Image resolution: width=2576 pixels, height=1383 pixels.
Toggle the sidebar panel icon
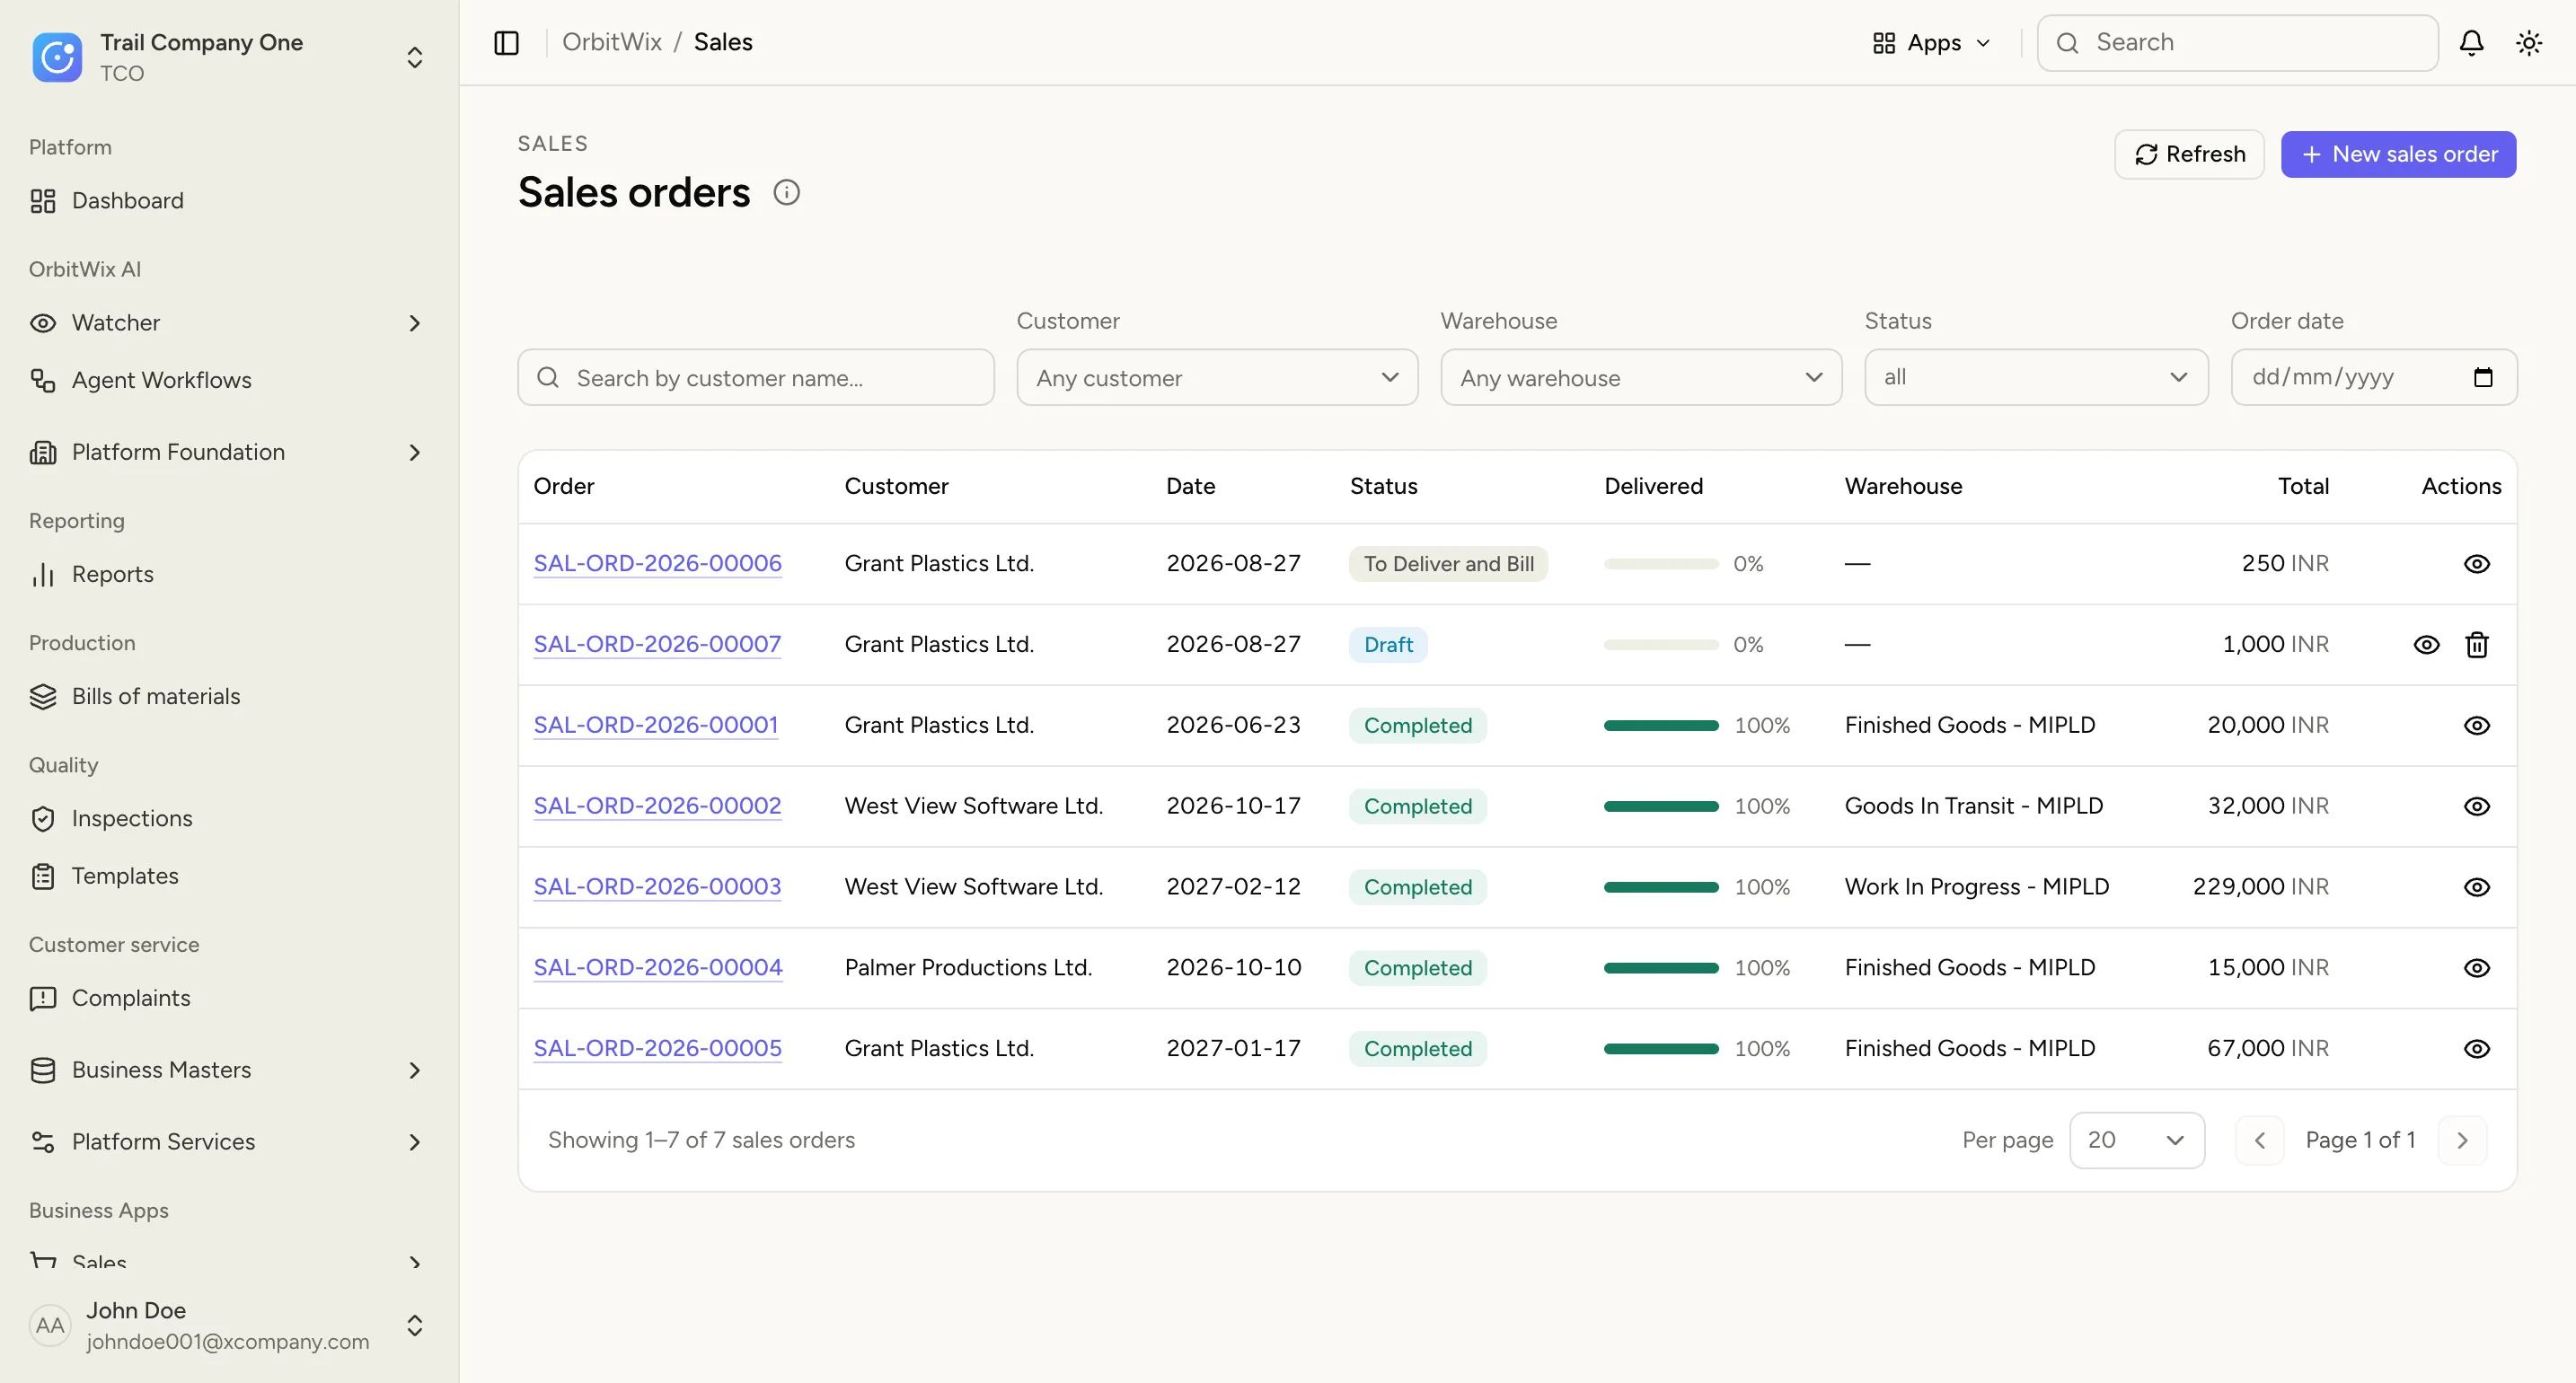(x=506, y=42)
